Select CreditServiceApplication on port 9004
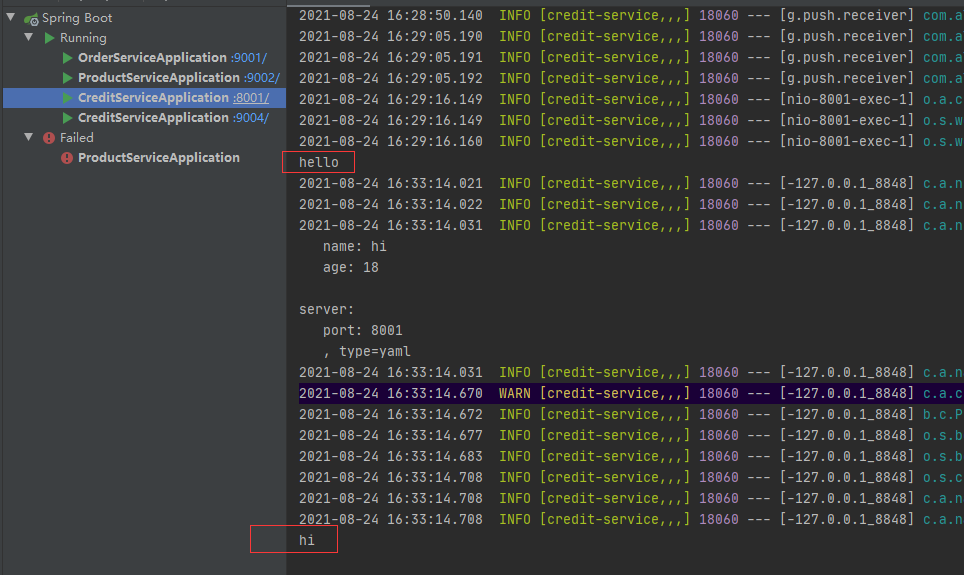The width and height of the screenshot is (964, 575). point(153,117)
